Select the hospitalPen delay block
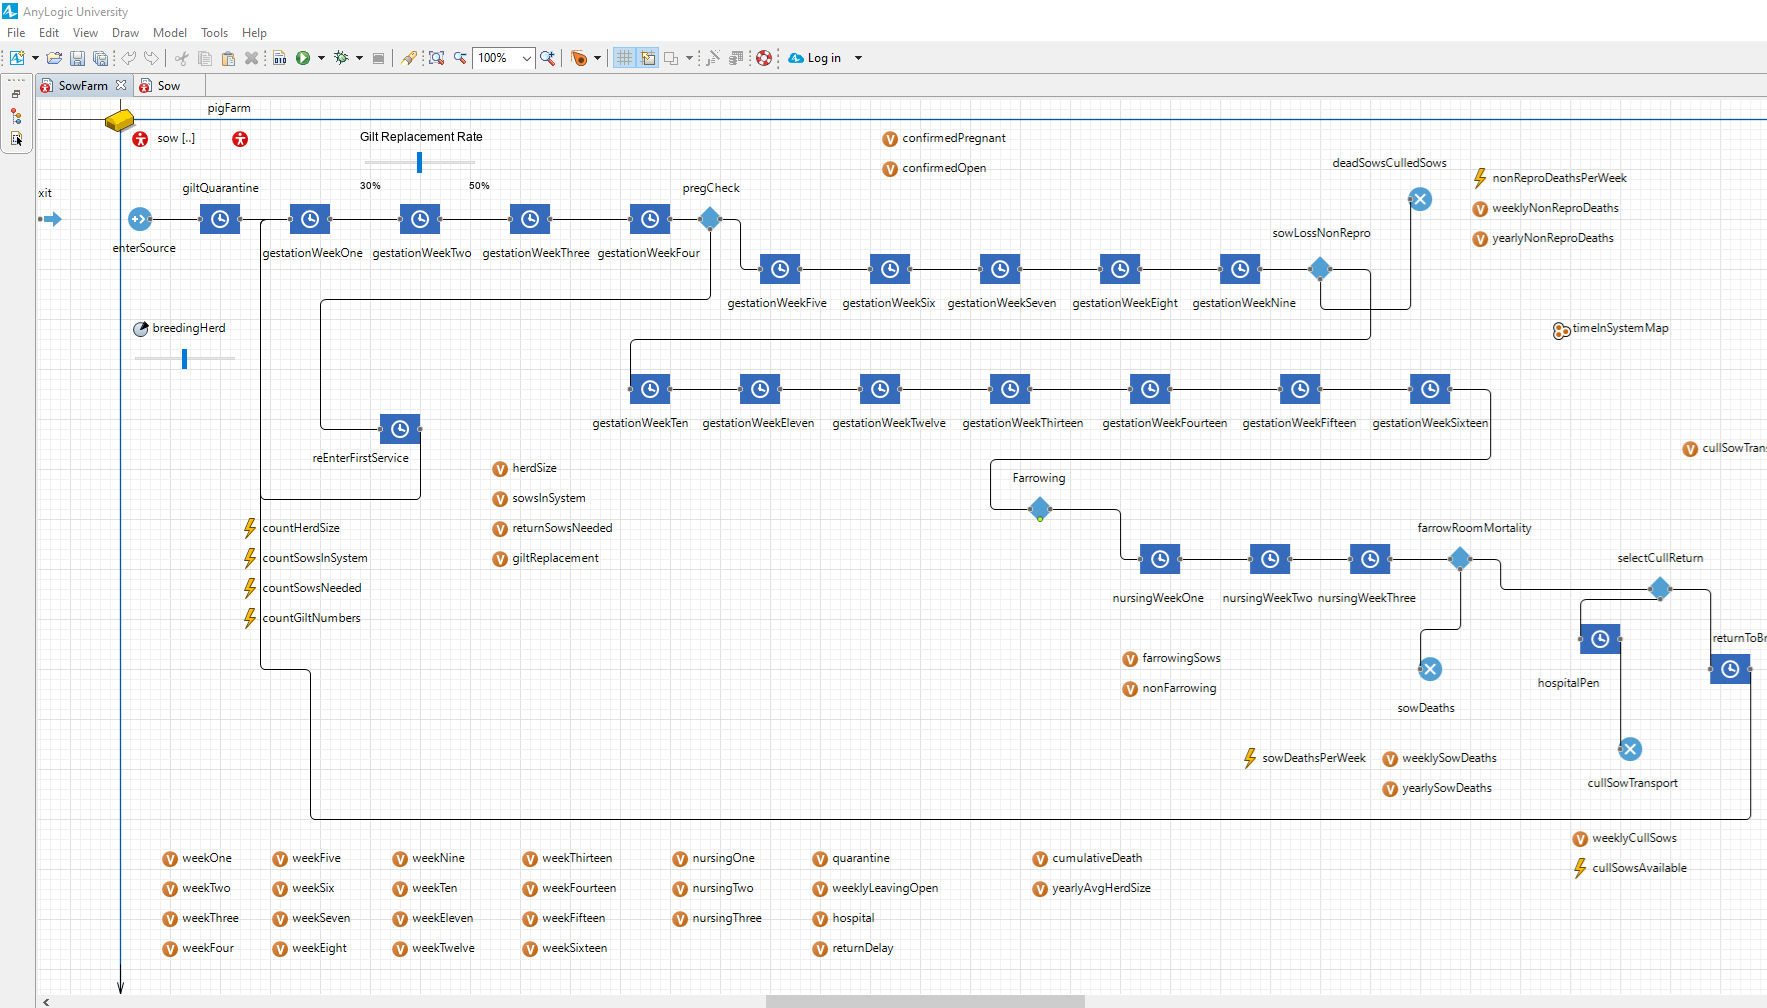 [1600, 639]
